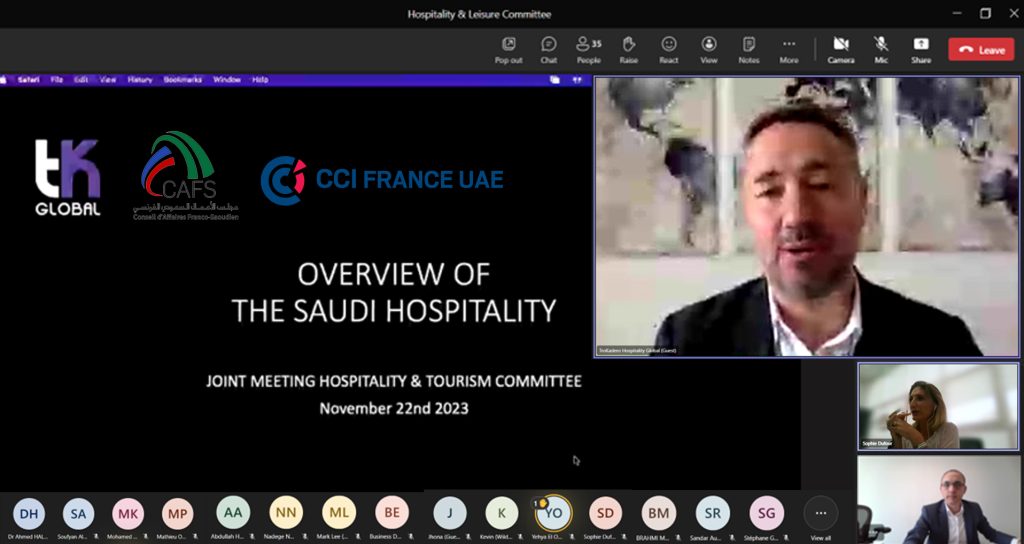
Task: Select the BM participant avatar
Action: [658, 513]
